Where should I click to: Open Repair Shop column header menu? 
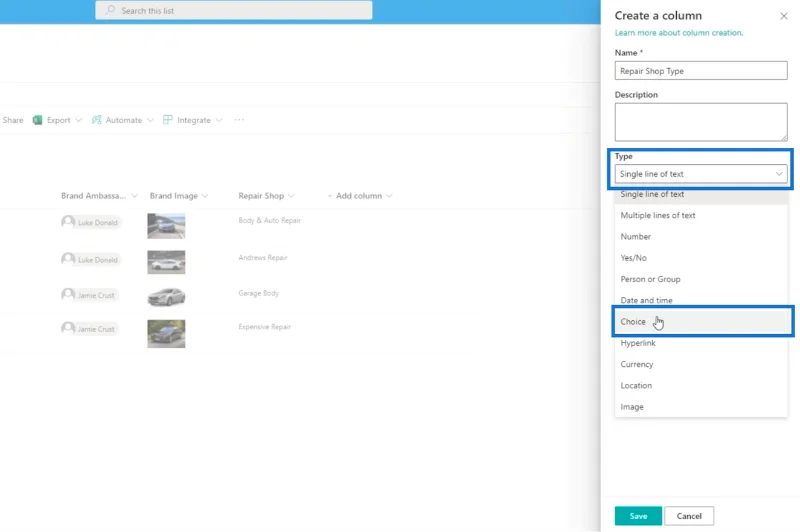pos(291,196)
